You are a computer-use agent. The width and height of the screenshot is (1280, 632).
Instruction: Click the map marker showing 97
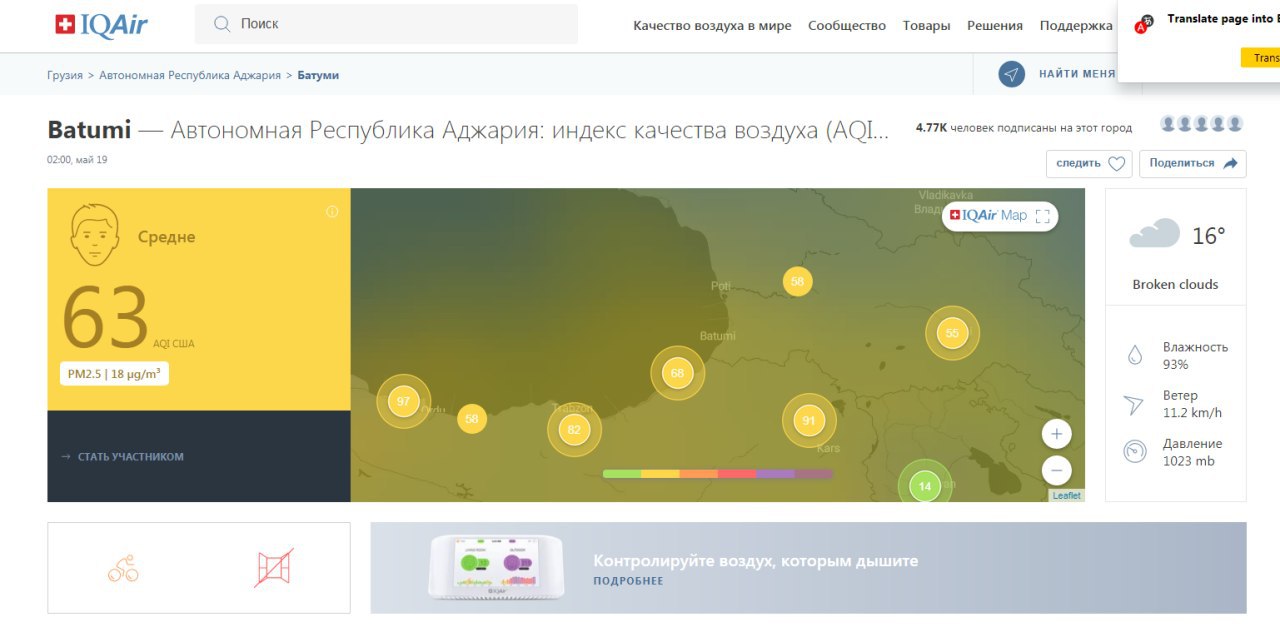click(403, 401)
